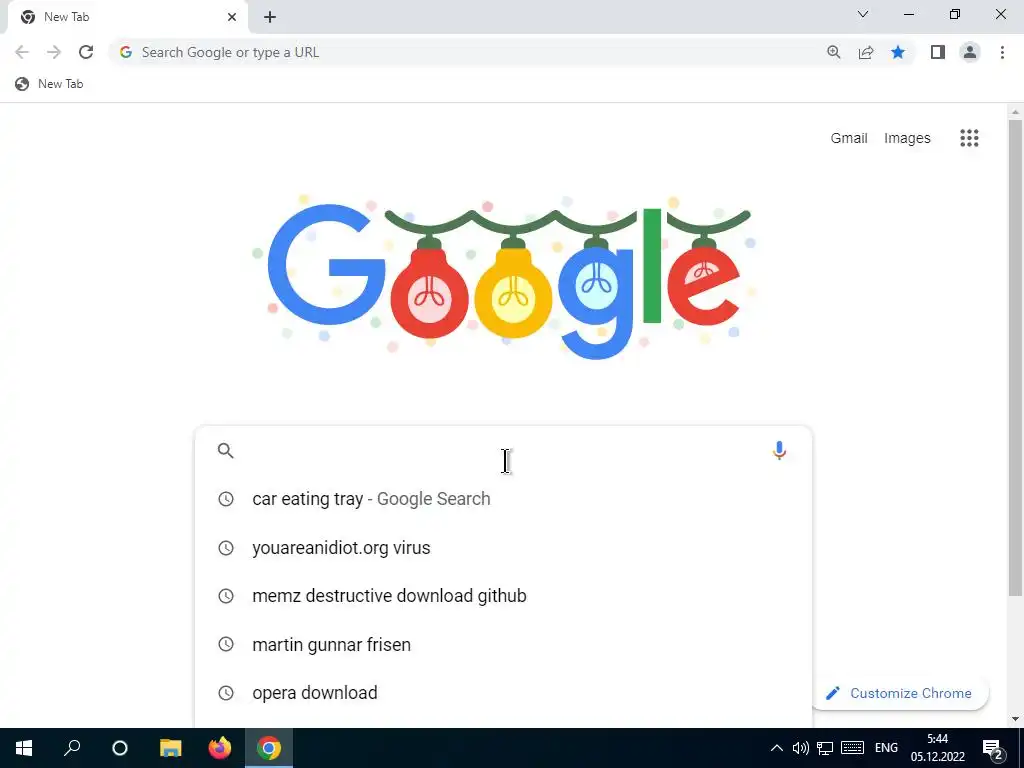This screenshot has width=1024, height=768.
Task: Open Firefox from the taskbar
Action: 219,748
